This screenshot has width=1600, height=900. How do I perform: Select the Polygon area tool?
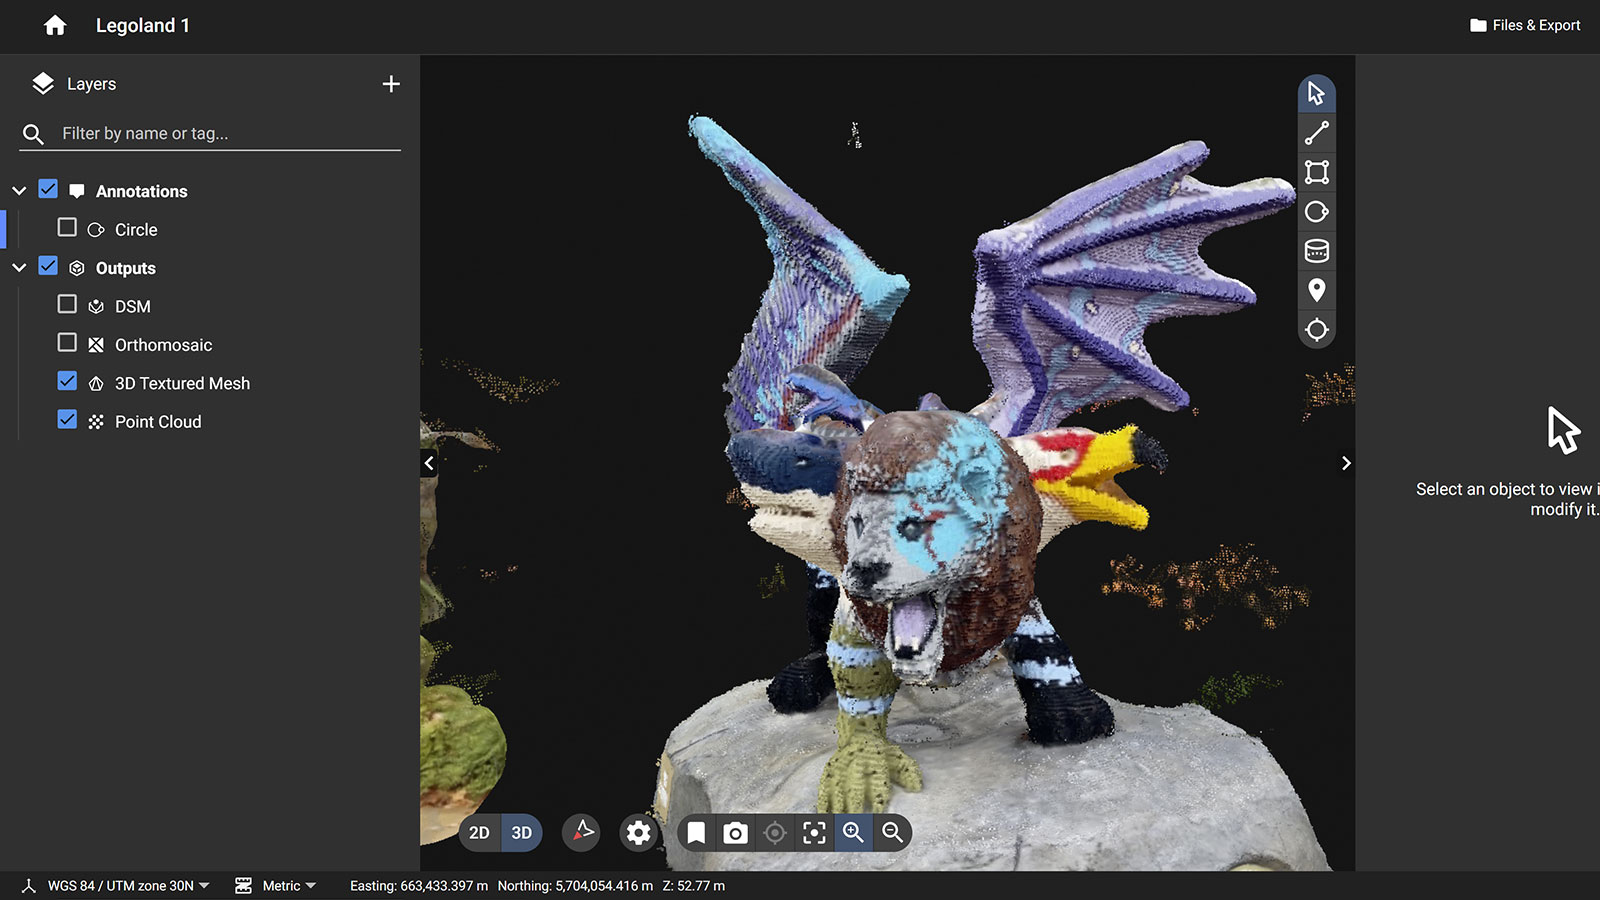(1316, 172)
